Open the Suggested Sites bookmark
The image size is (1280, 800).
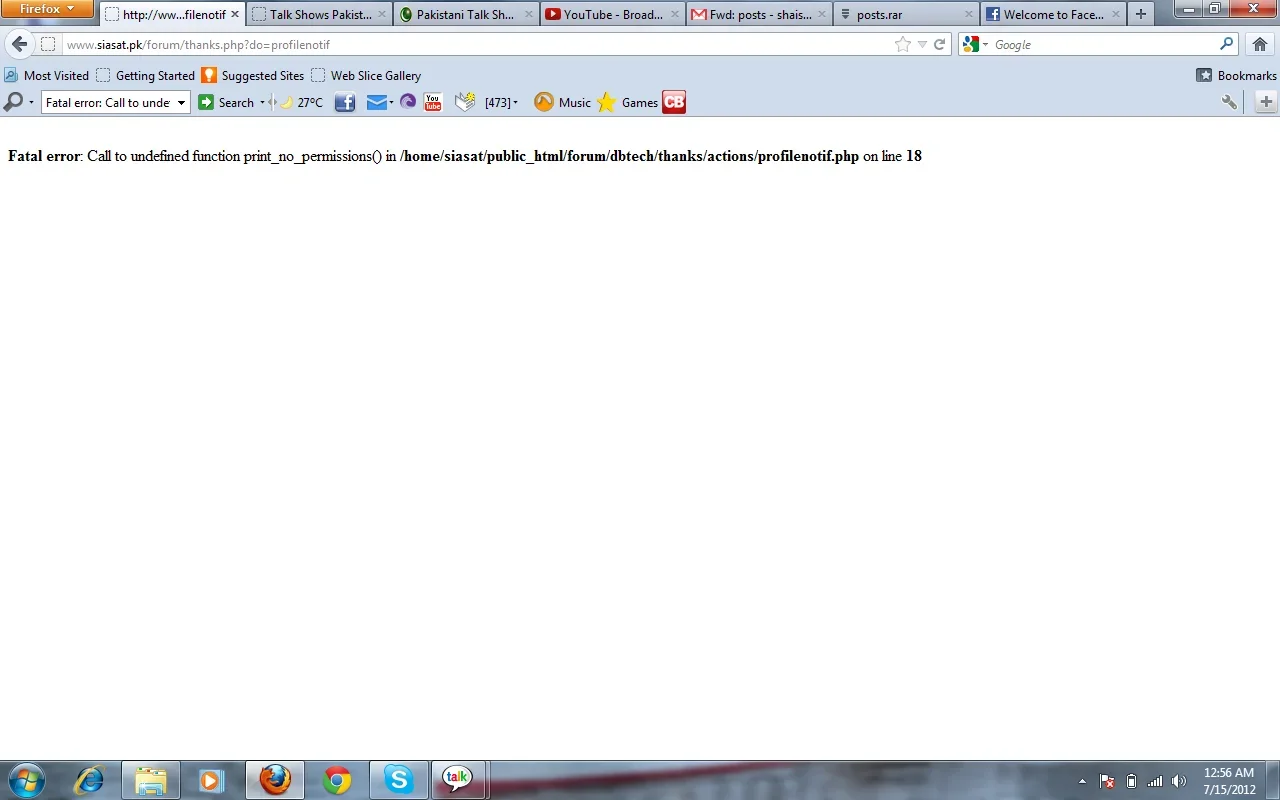253,75
